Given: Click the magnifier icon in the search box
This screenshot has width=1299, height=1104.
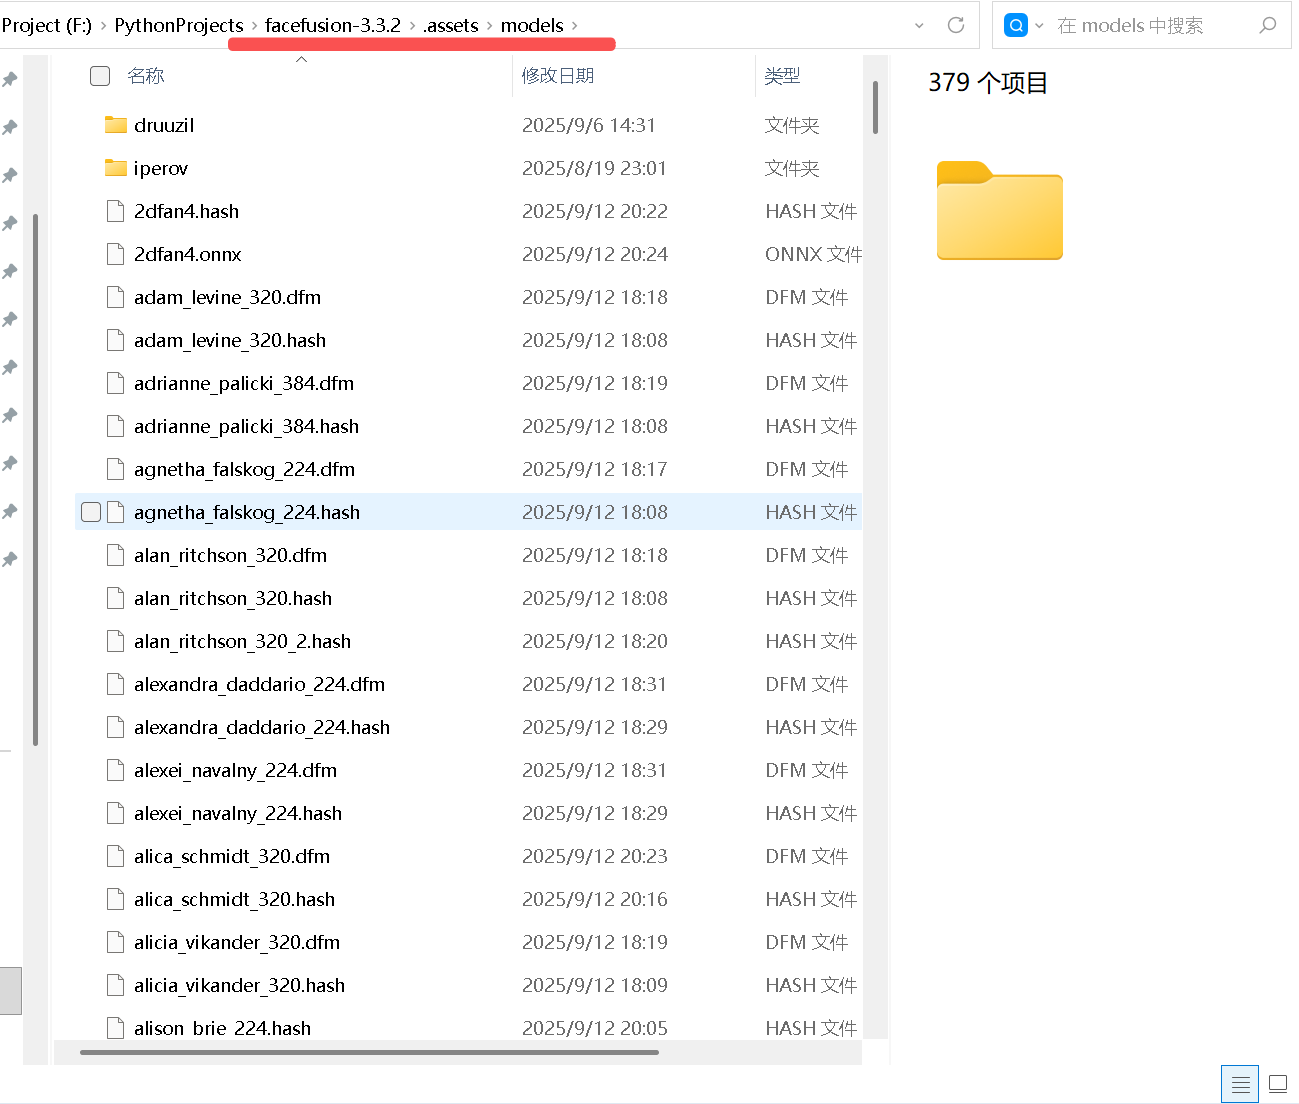Looking at the screenshot, I should pos(1268,25).
